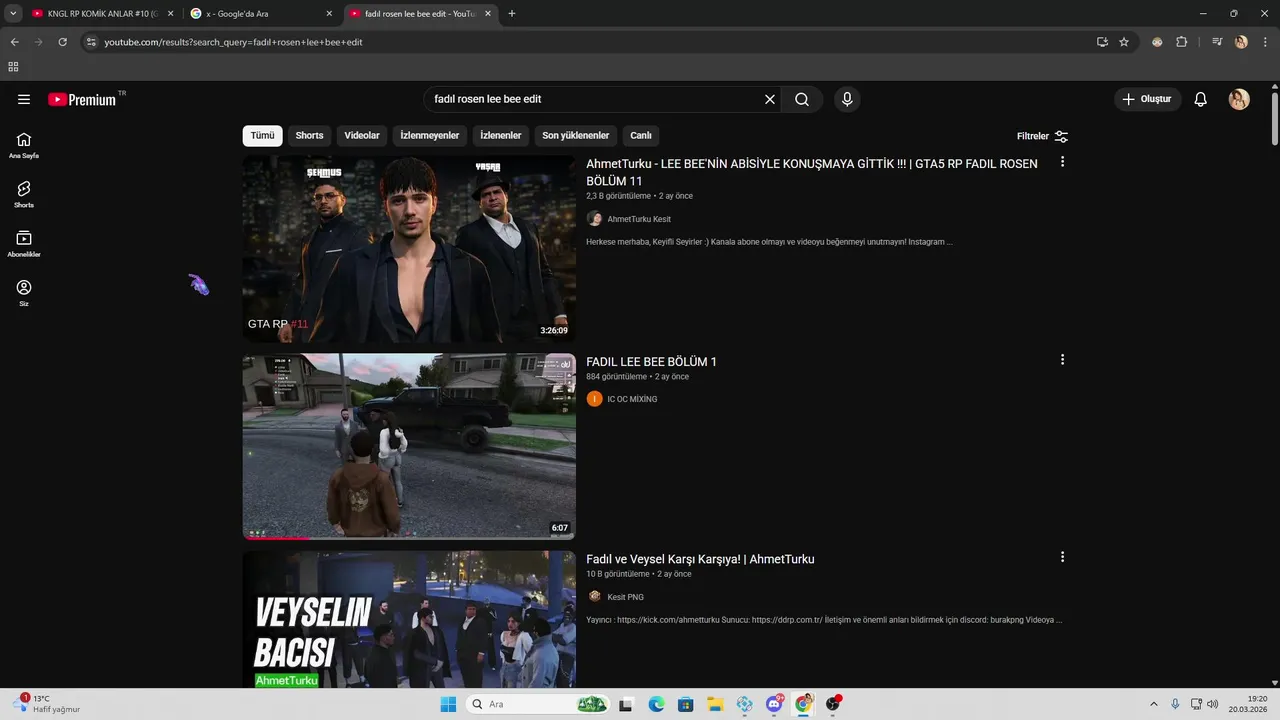Start voice search with the microphone
The width and height of the screenshot is (1280, 720).
[x=847, y=99]
